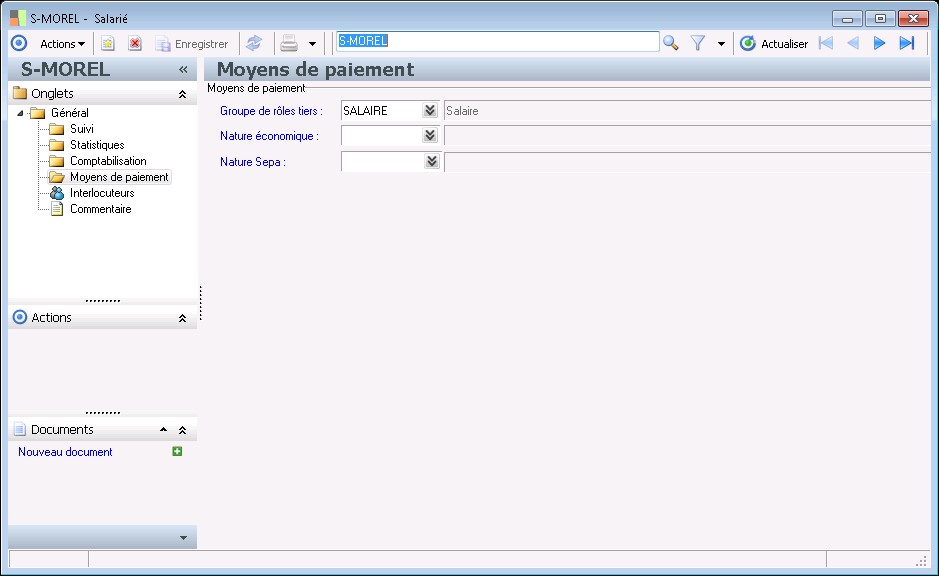939x576 pixels.
Task: Click the Documents up arrow
Action: pos(163,430)
